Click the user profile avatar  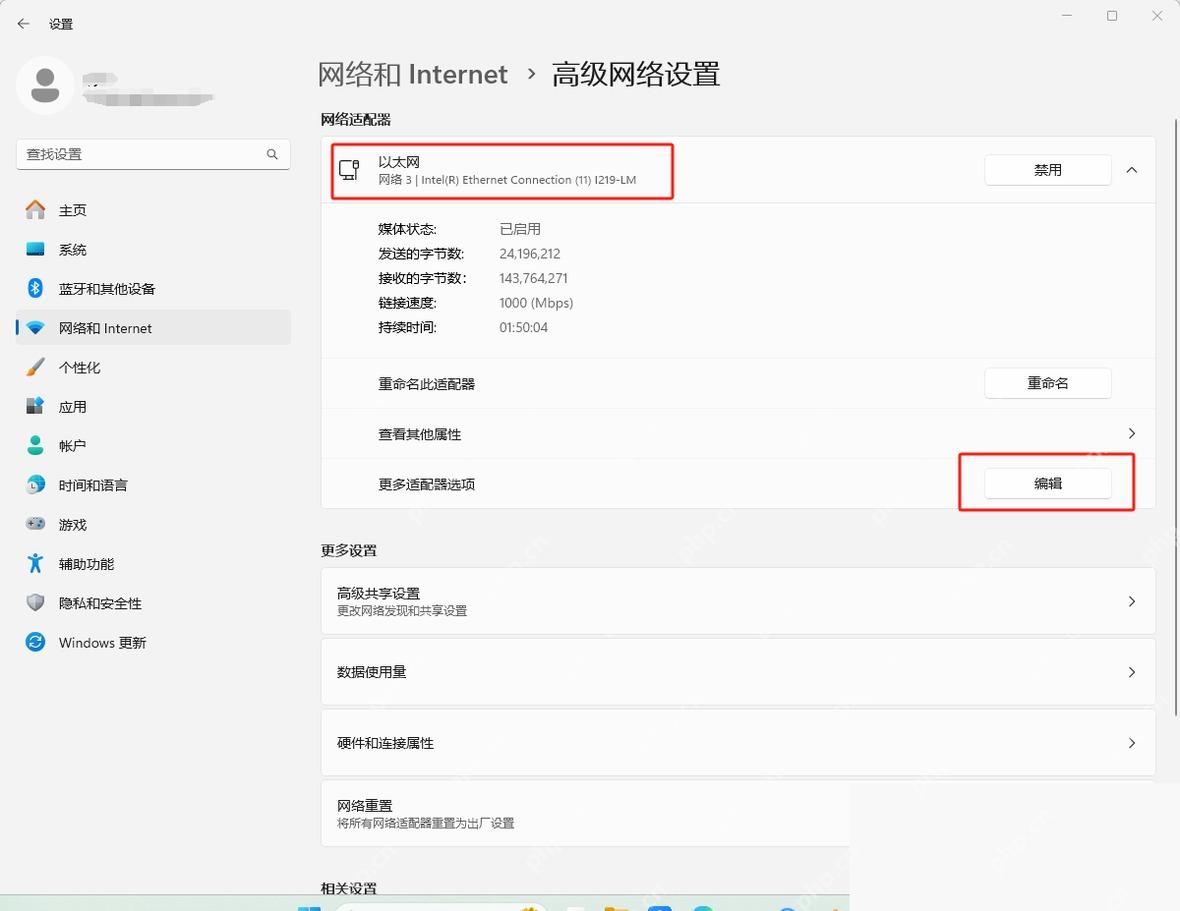click(45, 85)
